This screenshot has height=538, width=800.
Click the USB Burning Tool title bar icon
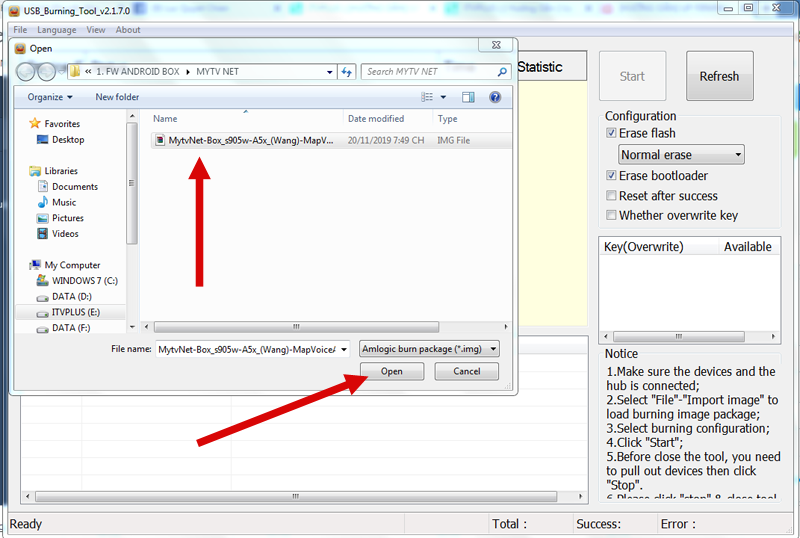click(14, 10)
